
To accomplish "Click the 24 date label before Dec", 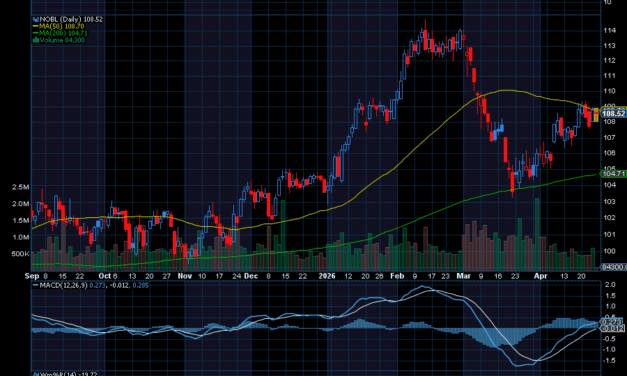I will point(237,276).
